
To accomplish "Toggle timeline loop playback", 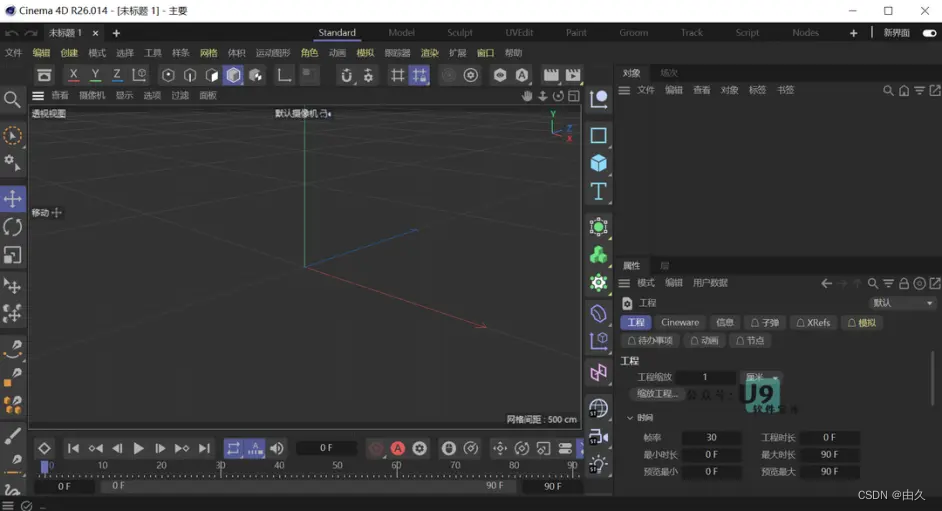I will [x=233, y=448].
